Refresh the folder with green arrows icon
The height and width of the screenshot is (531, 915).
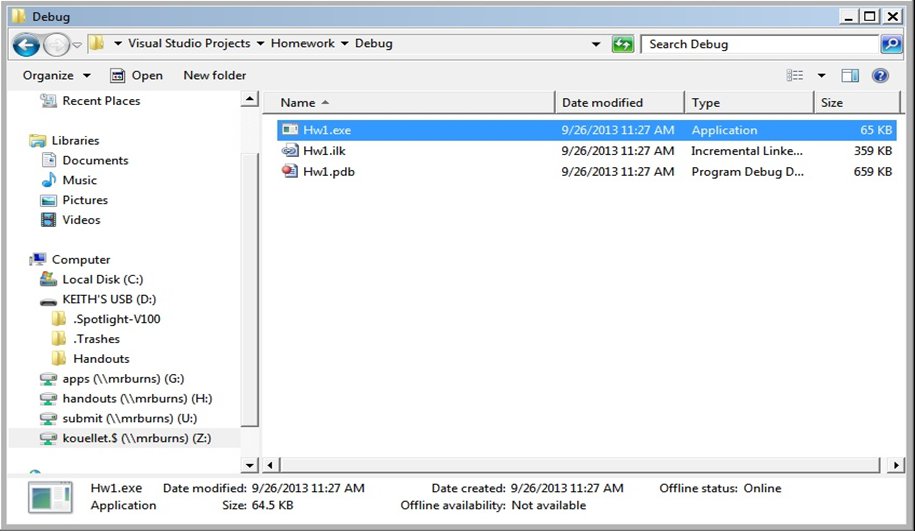click(623, 44)
